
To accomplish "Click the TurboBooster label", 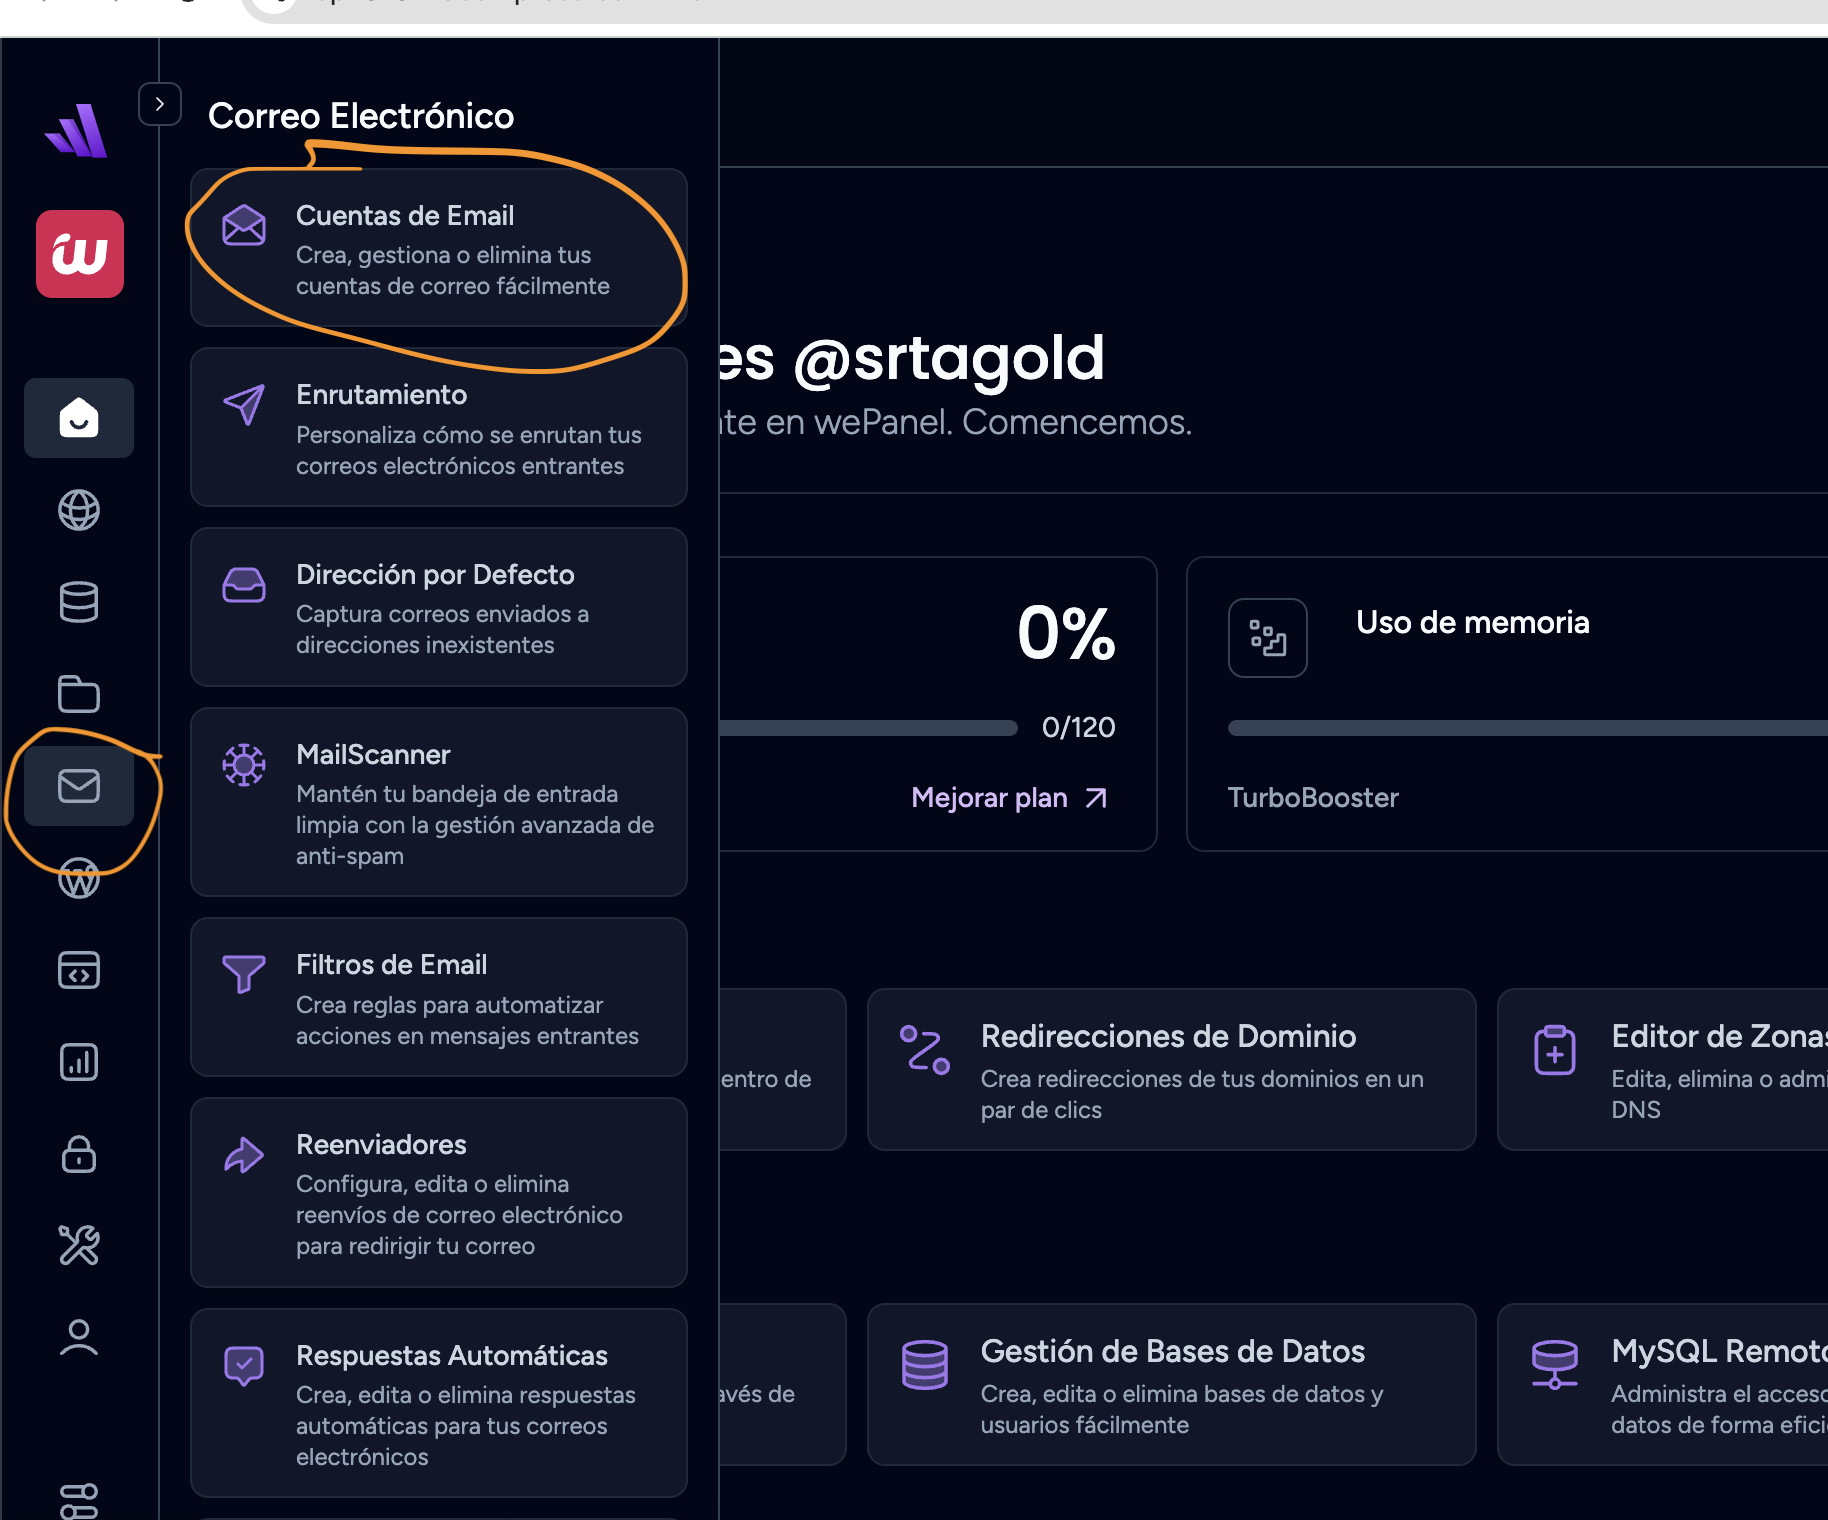I will 1313,798.
